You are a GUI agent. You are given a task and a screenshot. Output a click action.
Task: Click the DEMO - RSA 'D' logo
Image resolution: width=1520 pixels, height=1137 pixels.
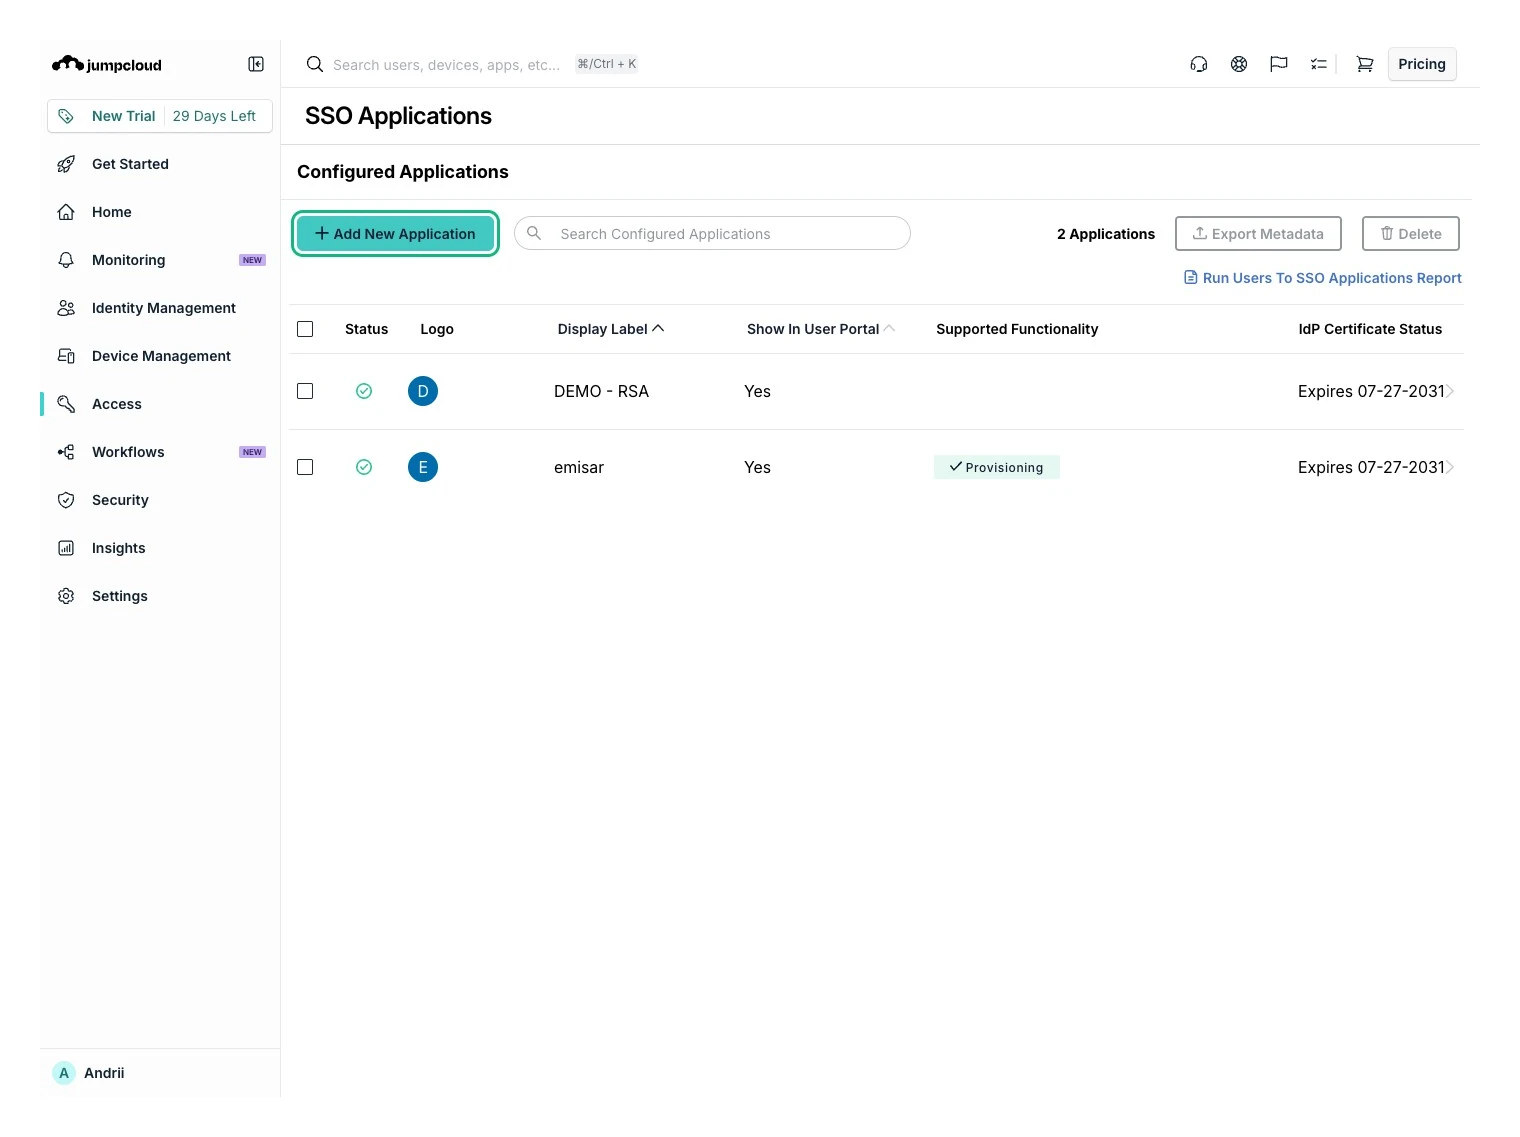click(423, 391)
